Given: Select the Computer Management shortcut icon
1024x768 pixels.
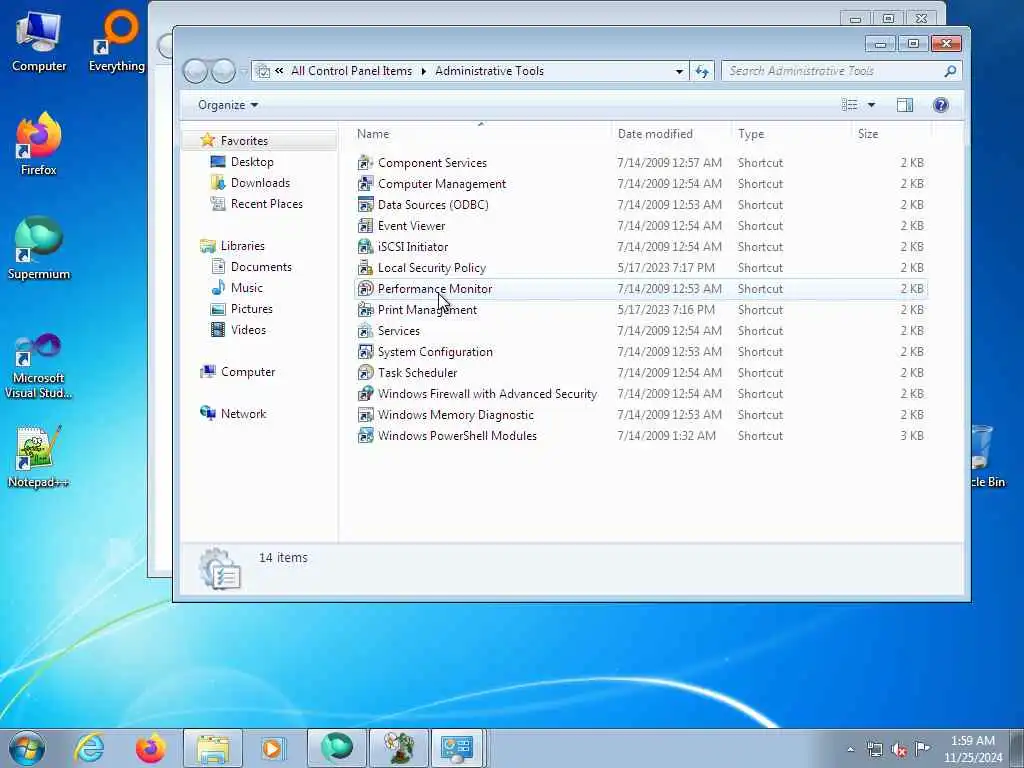Looking at the screenshot, I should coord(365,184).
